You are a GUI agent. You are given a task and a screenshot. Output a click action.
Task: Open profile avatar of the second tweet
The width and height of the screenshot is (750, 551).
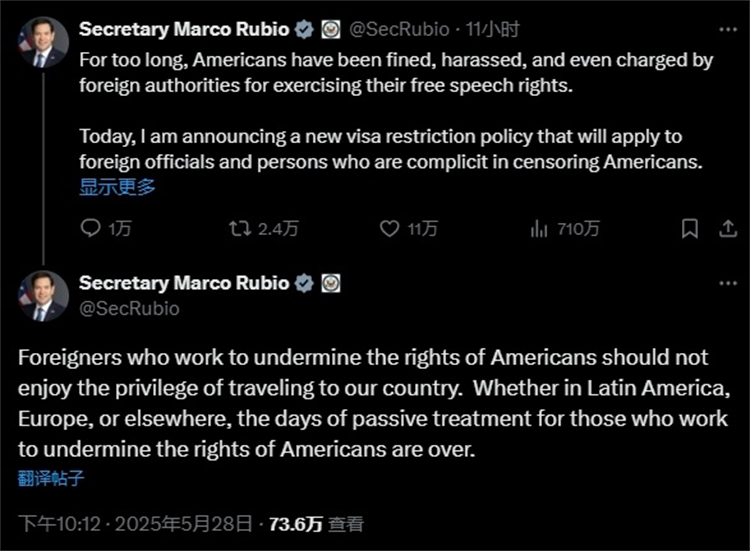click(42, 296)
